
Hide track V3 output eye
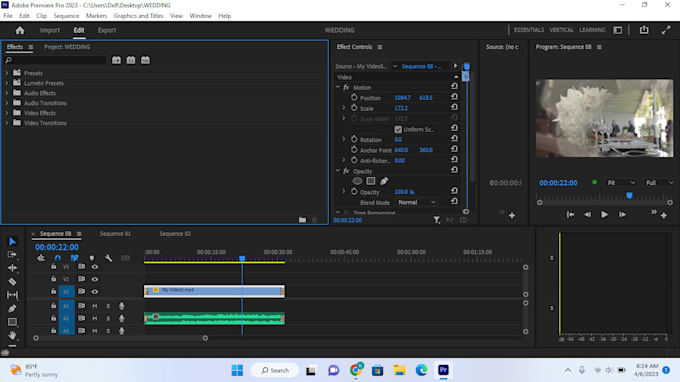(95, 267)
